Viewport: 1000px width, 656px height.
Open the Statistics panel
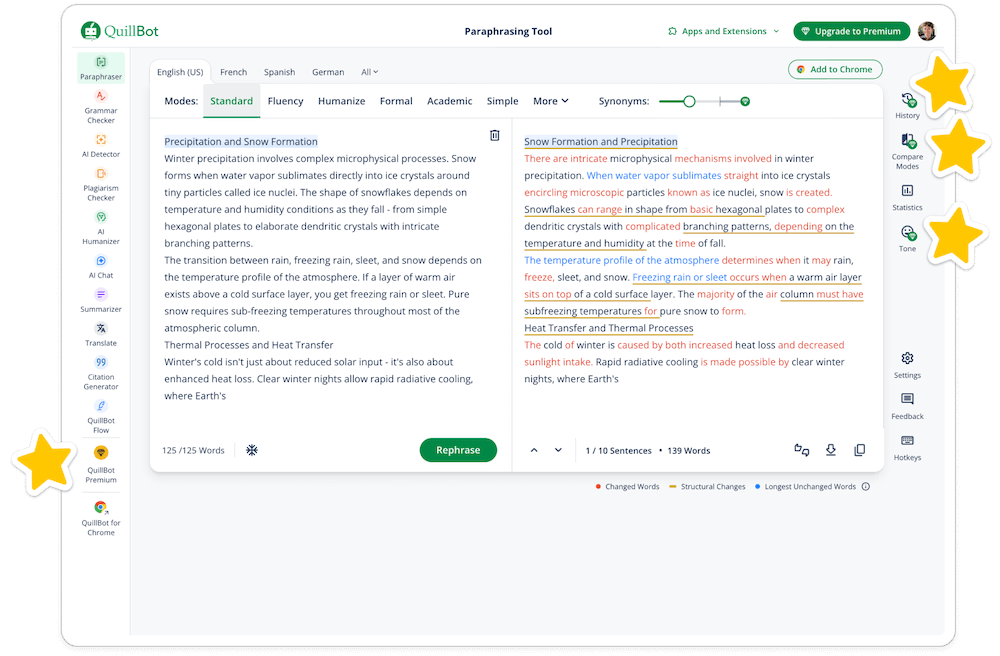(x=908, y=198)
